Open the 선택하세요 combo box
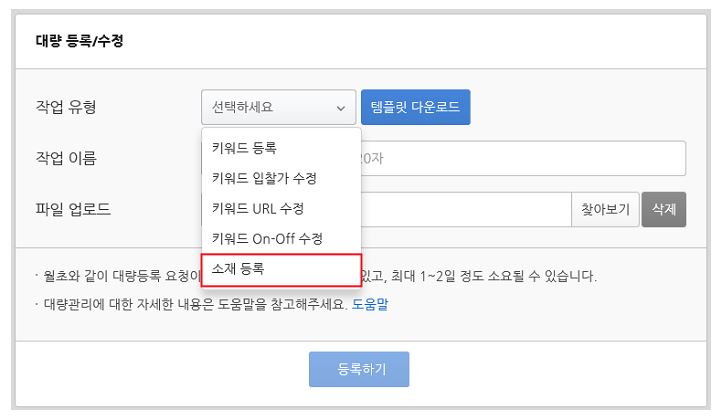Viewport: 719px width, 417px height. 278,107
